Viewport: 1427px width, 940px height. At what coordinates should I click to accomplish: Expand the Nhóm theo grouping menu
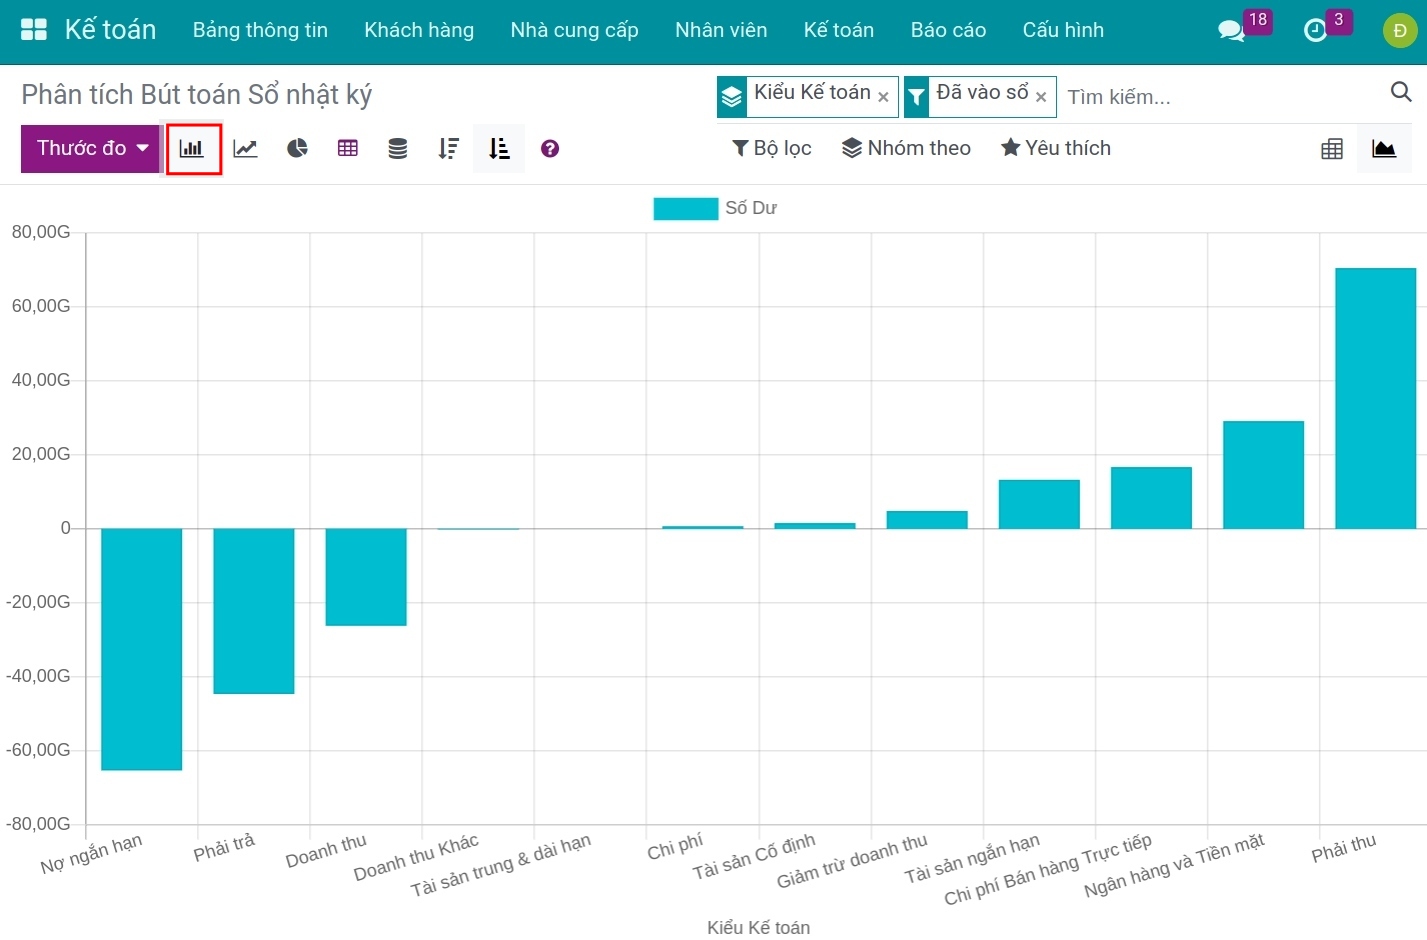pyautogui.click(x=906, y=149)
